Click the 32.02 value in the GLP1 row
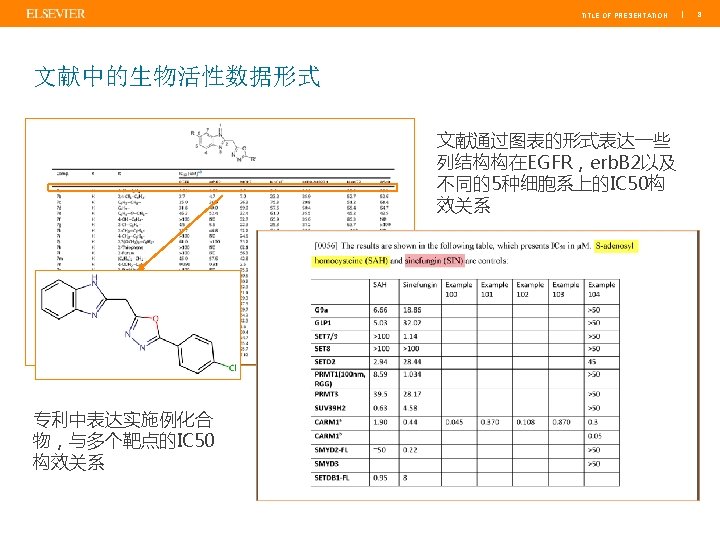The height and width of the screenshot is (540, 720). pyautogui.click(x=412, y=323)
